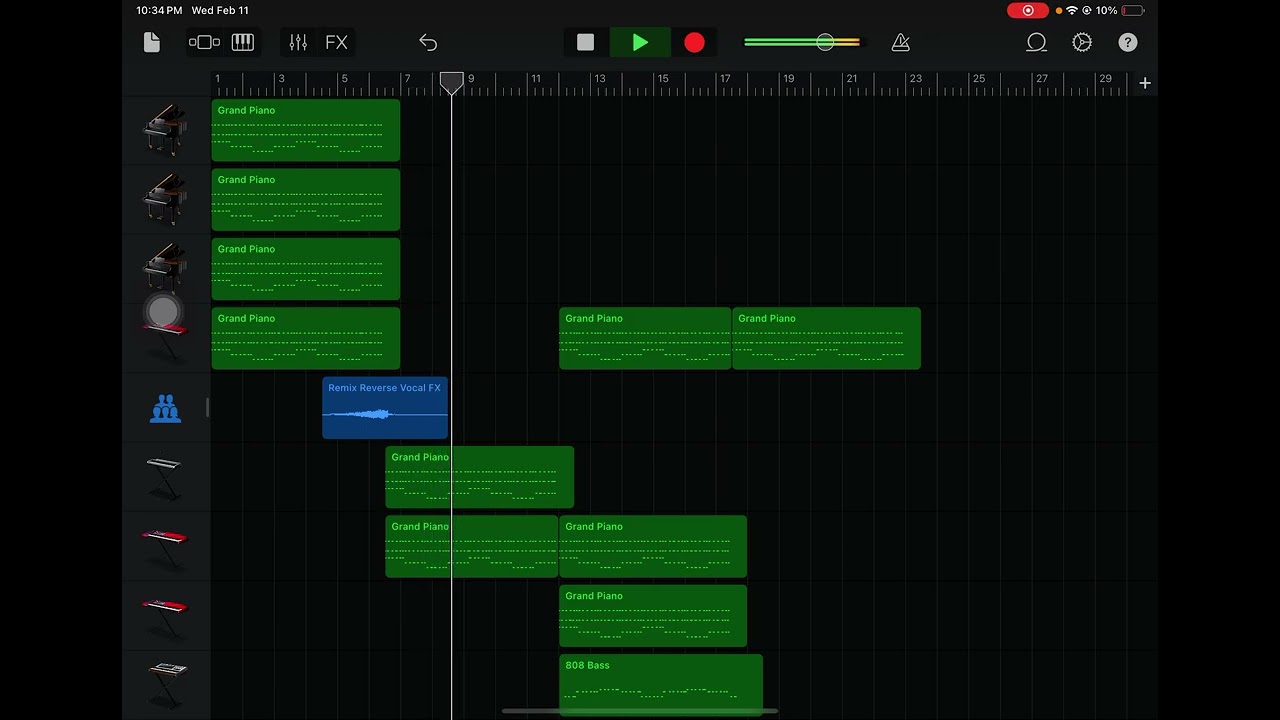Stop playback with the square button

tap(586, 42)
